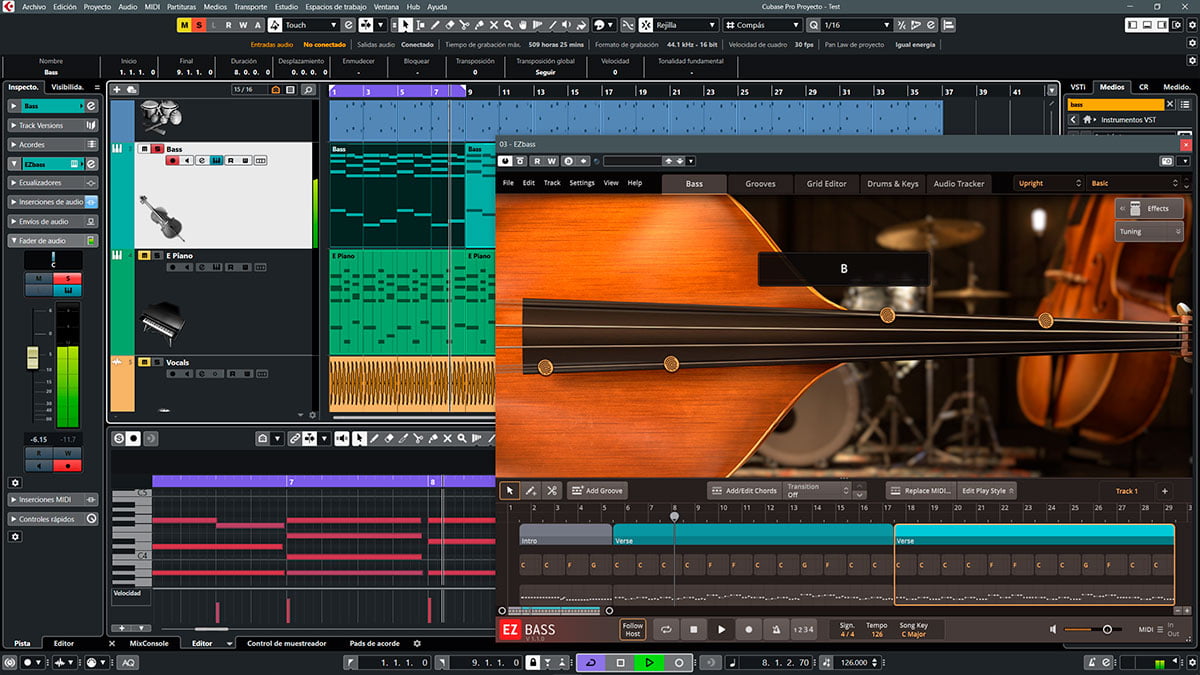
Task: Click the EZbass plugin camera snapshot icon
Action: (1166, 161)
